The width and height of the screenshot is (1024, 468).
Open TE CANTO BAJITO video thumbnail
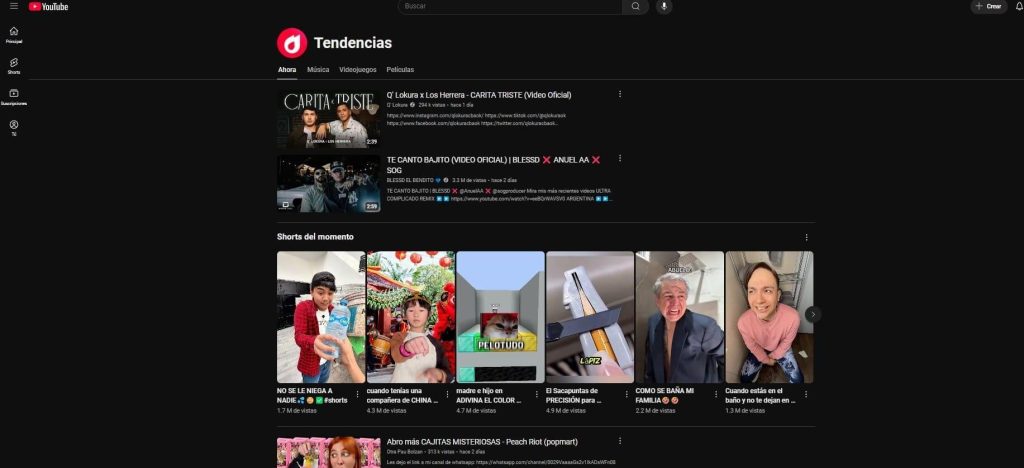click(328, 183)
